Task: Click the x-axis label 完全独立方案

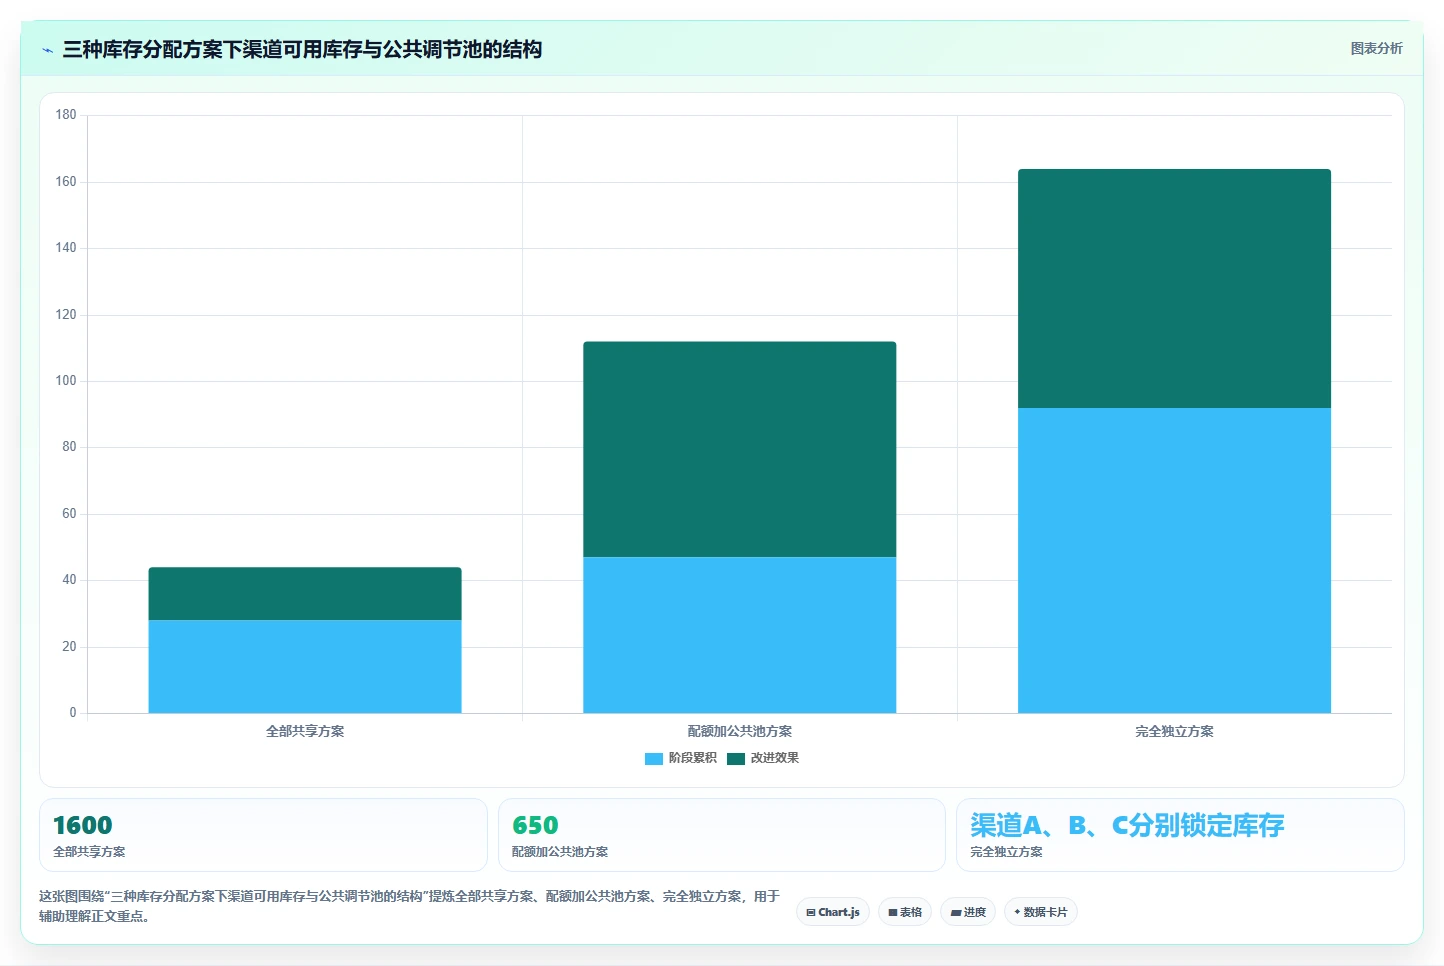Action: coord(1174,731)
